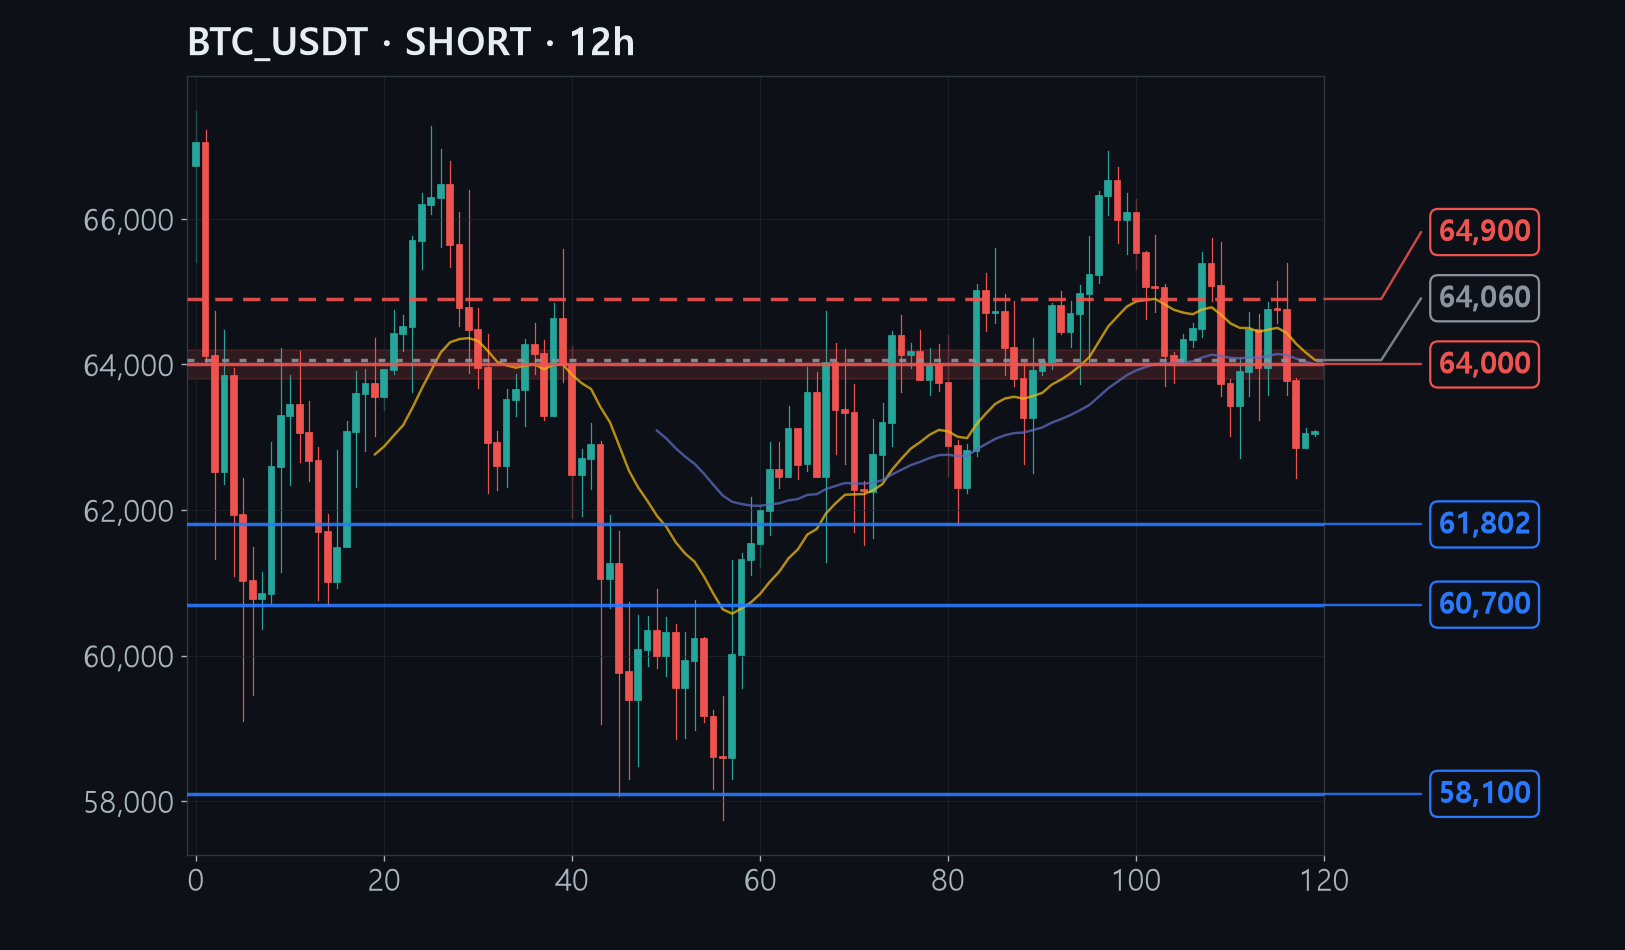Click the dashed red 64,900 level line
This screenshot has height=950, width=1625.
point(755,299)
